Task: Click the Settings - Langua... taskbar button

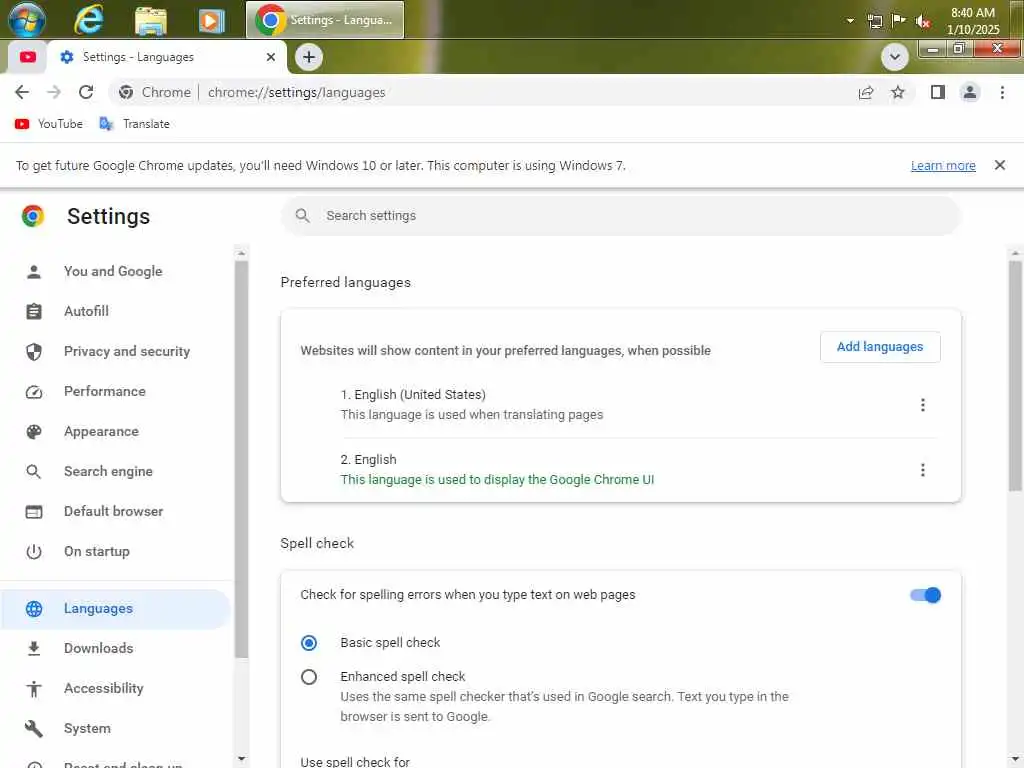Action: pos(325,20)
